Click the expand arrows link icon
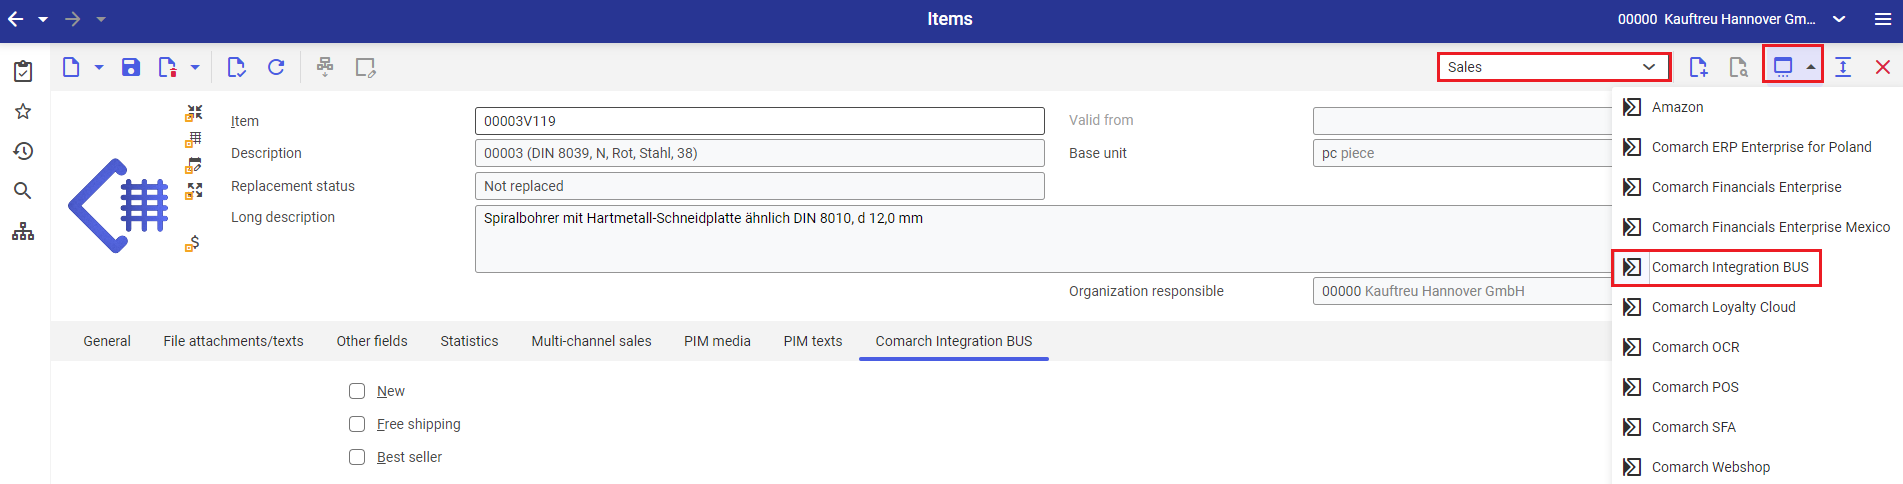 [x=194, y=191]
